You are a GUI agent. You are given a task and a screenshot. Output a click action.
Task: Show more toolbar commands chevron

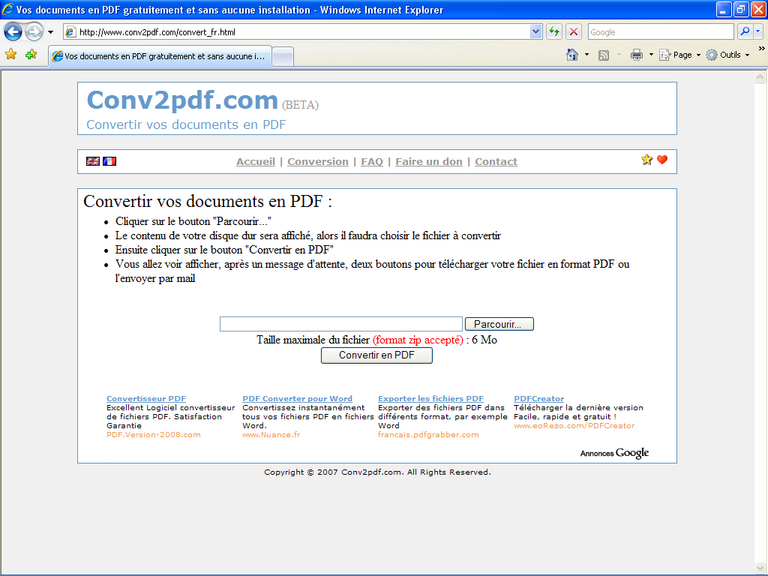tap(762, 48)
